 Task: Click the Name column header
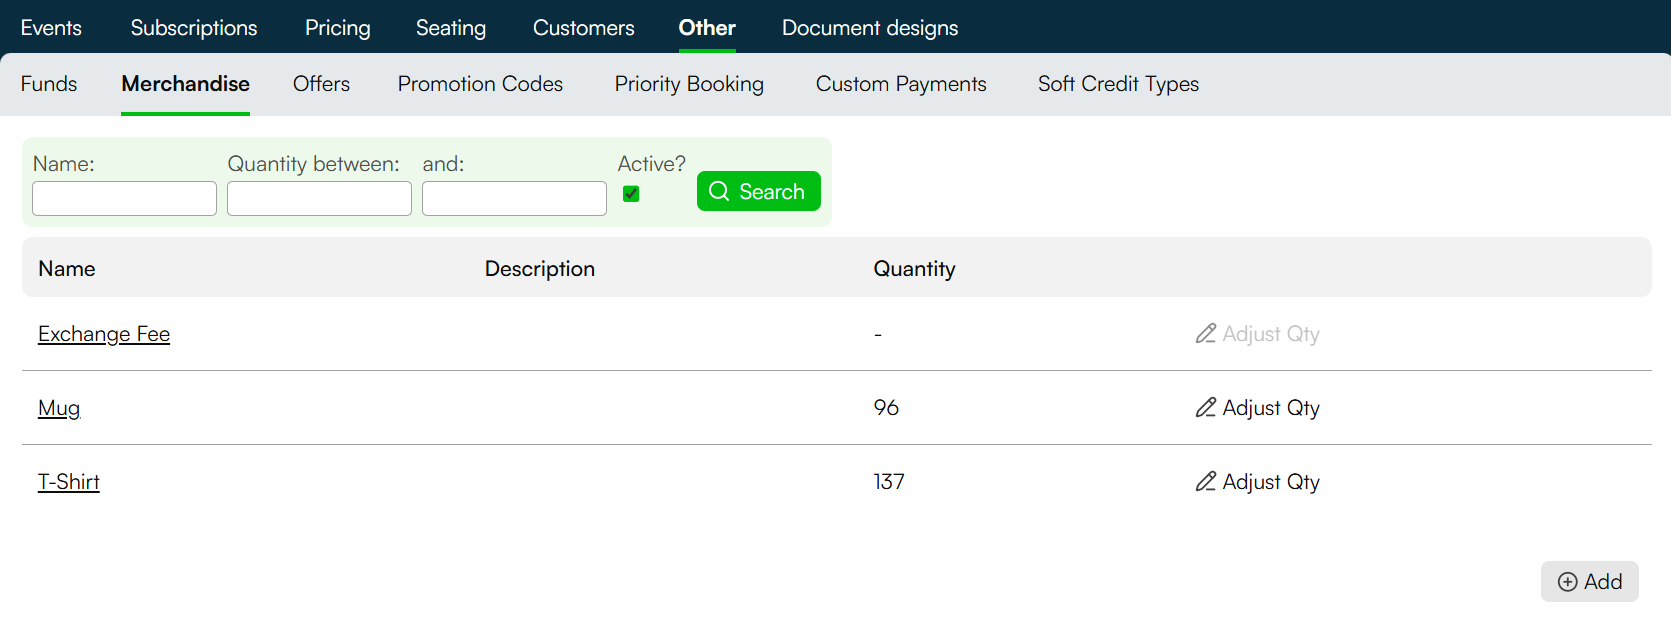(67, 269)
